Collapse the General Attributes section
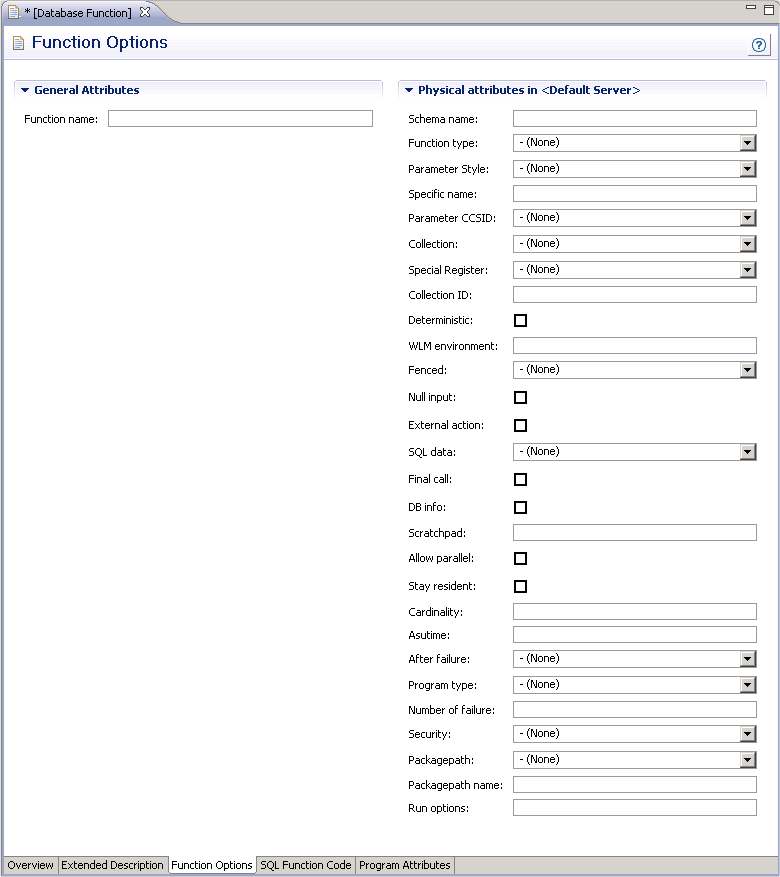Viewport: 780px width, 877px height. coord(23,89)
